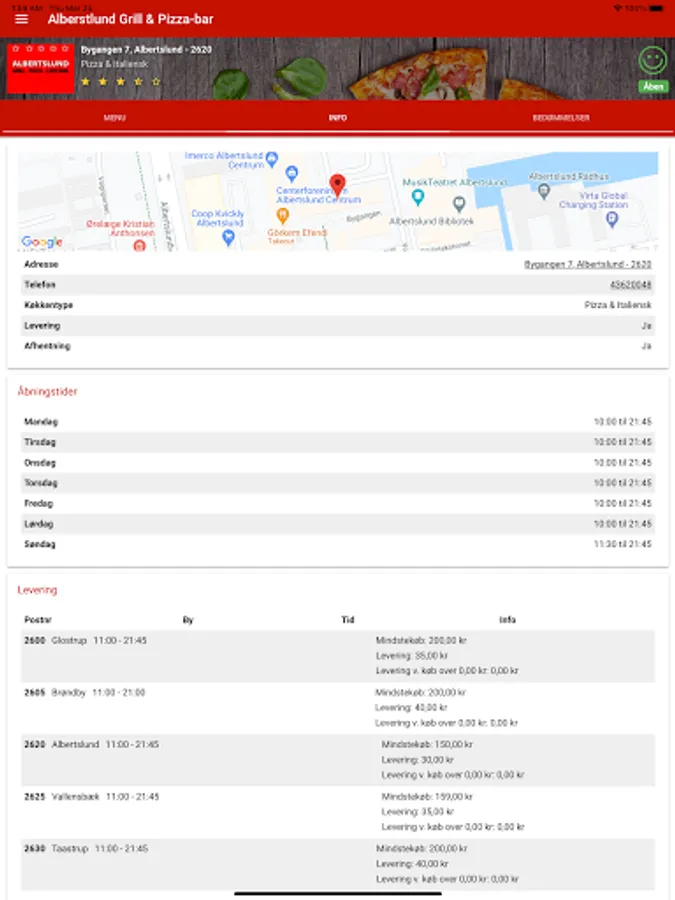
Task: Click the orange Göteborn Efendi restaurant pin
Action: [x=282, y=216]
